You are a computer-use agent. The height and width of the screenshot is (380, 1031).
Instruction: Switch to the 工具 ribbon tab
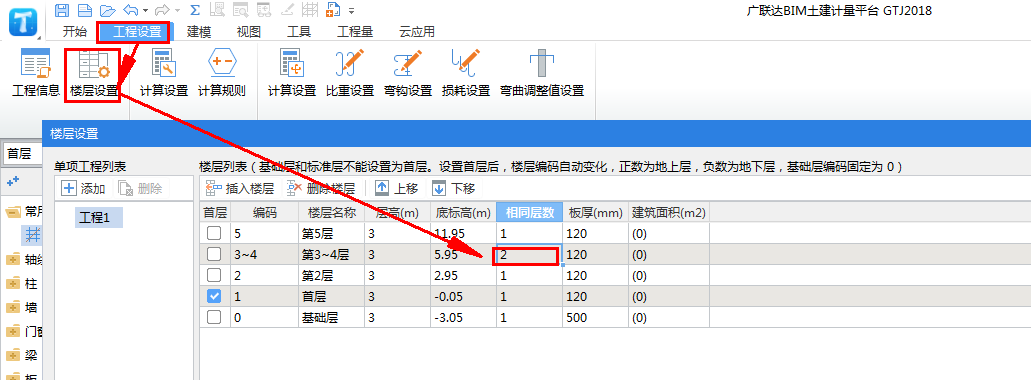(299, 32)
